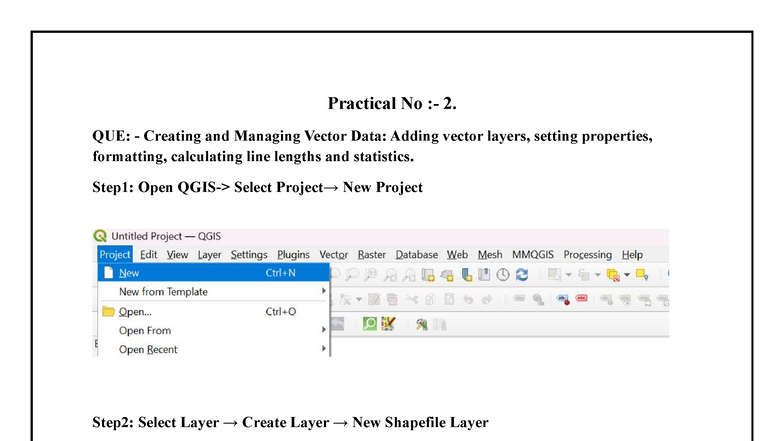Open the Project menu in QGIS
784x441 pixels.
click(x=114, y=254)
